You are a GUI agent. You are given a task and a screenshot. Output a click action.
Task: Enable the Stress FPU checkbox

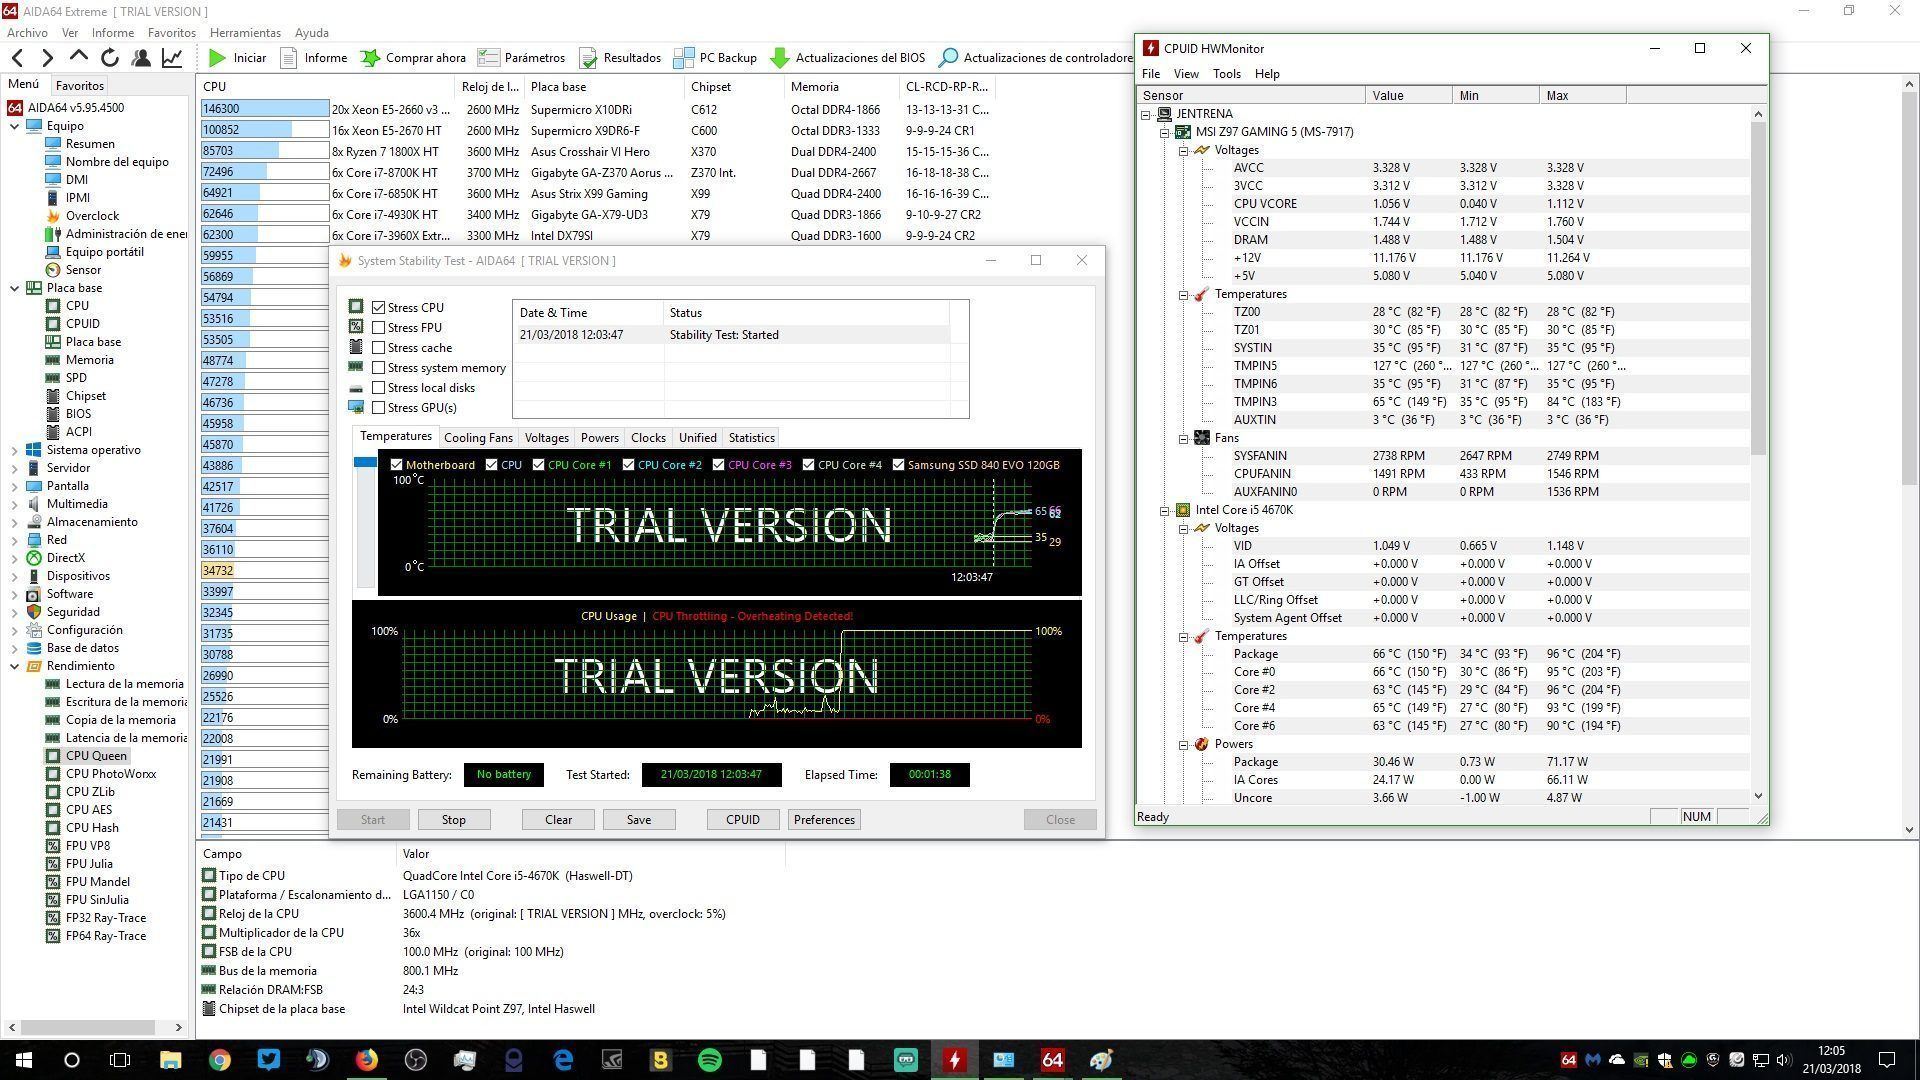(379, 328)
